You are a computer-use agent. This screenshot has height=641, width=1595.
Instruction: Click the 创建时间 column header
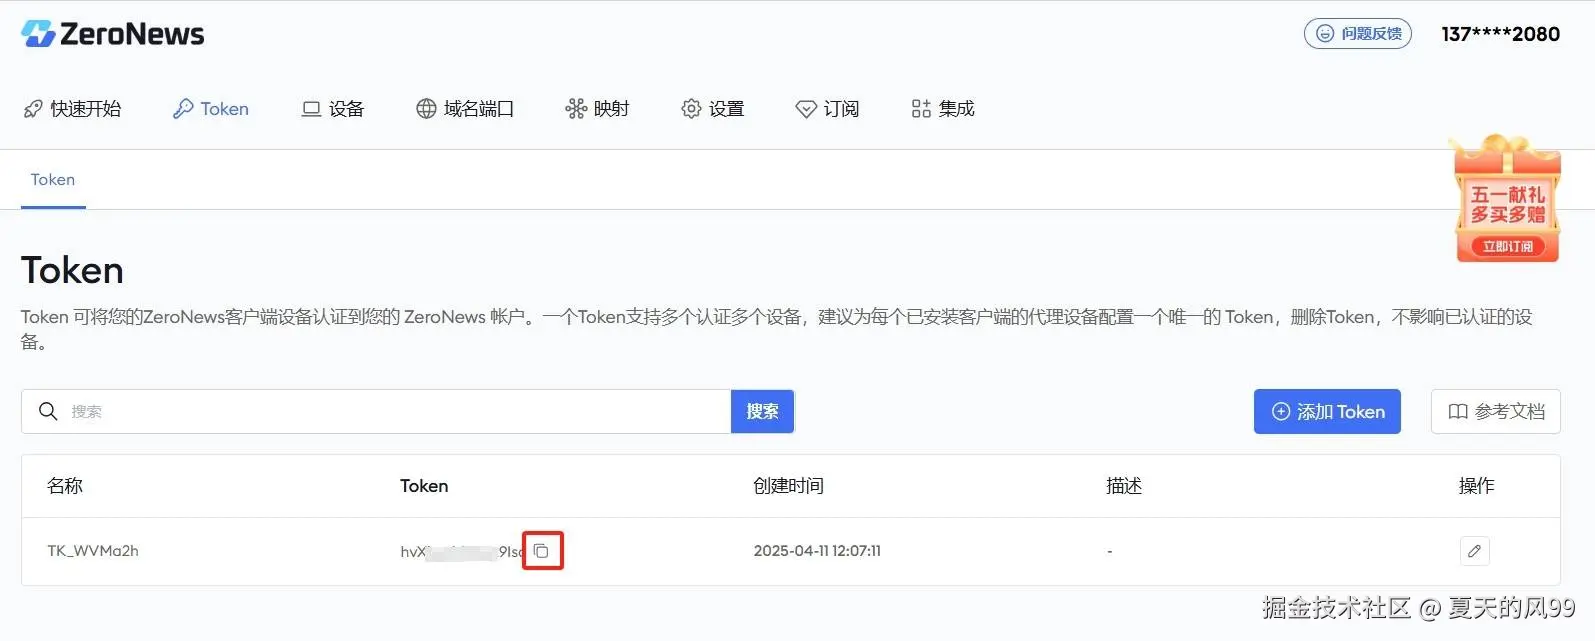pos(788,486)
